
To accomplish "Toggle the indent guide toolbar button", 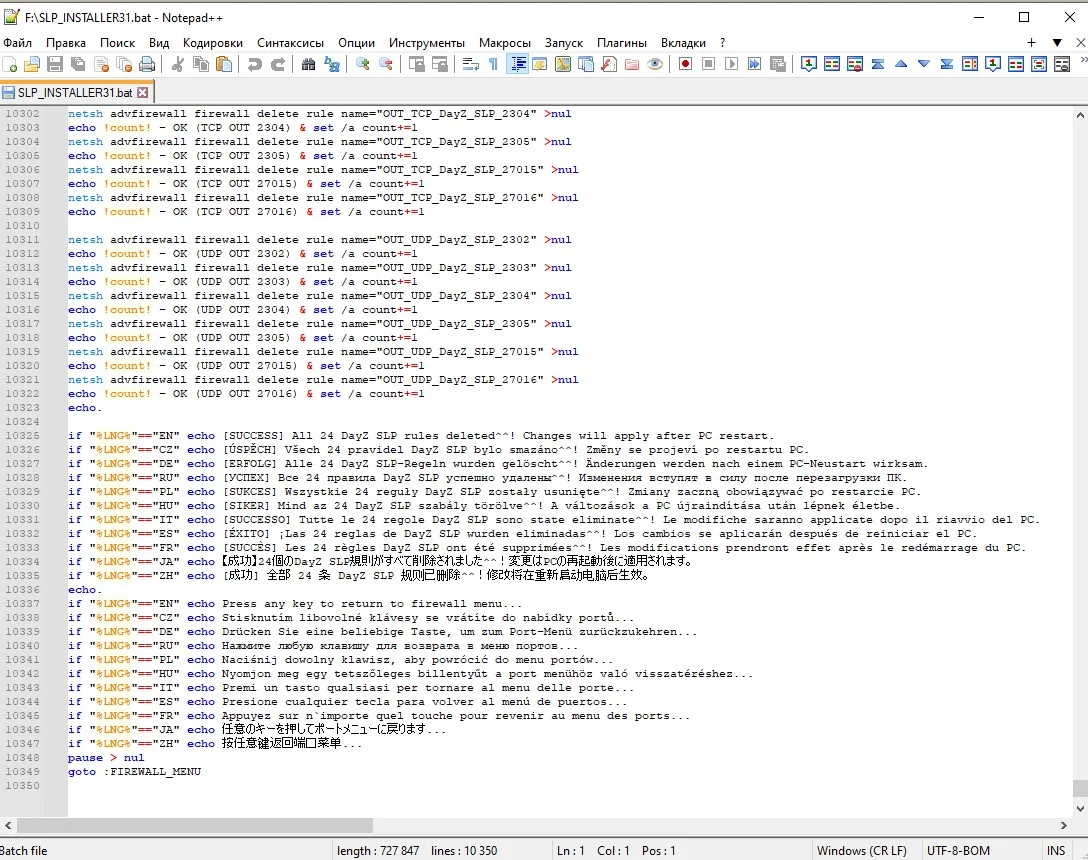I will (x=517, y=65).
